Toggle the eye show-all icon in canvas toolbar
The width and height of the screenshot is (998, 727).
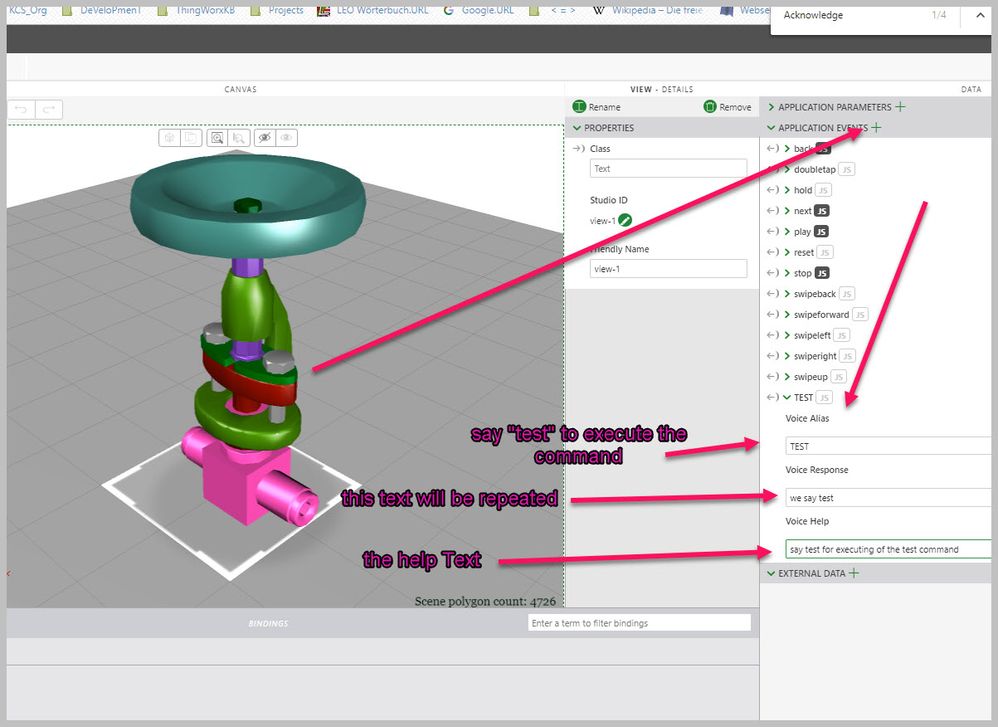click(286, 138)
